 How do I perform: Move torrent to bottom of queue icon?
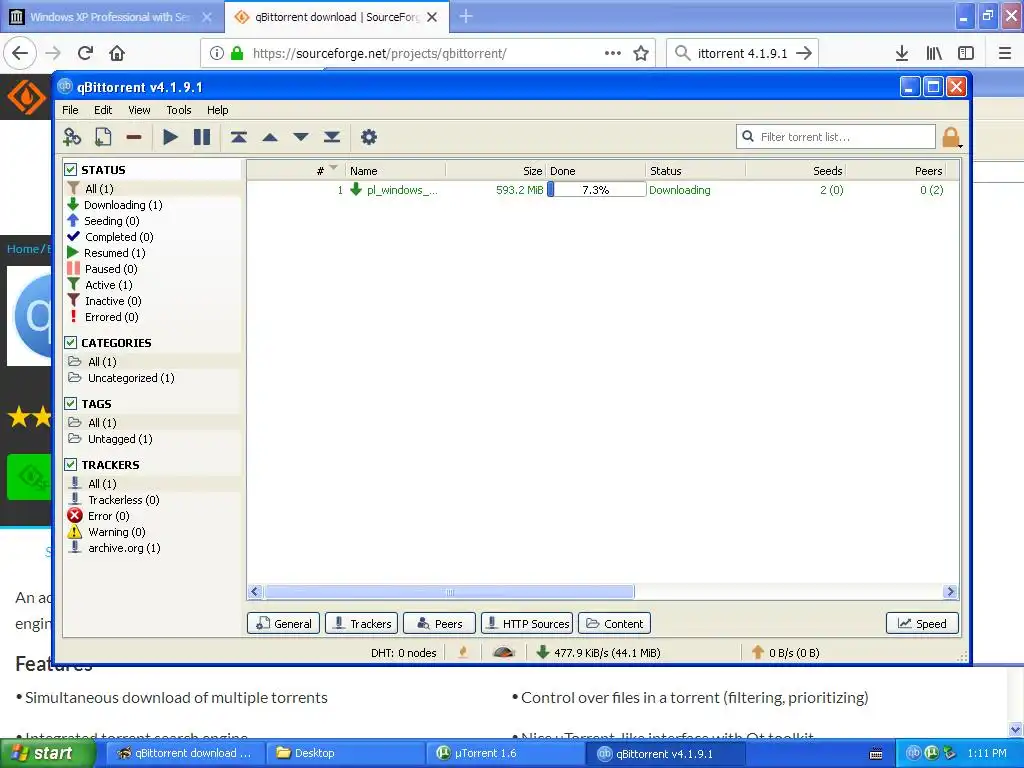332,137
